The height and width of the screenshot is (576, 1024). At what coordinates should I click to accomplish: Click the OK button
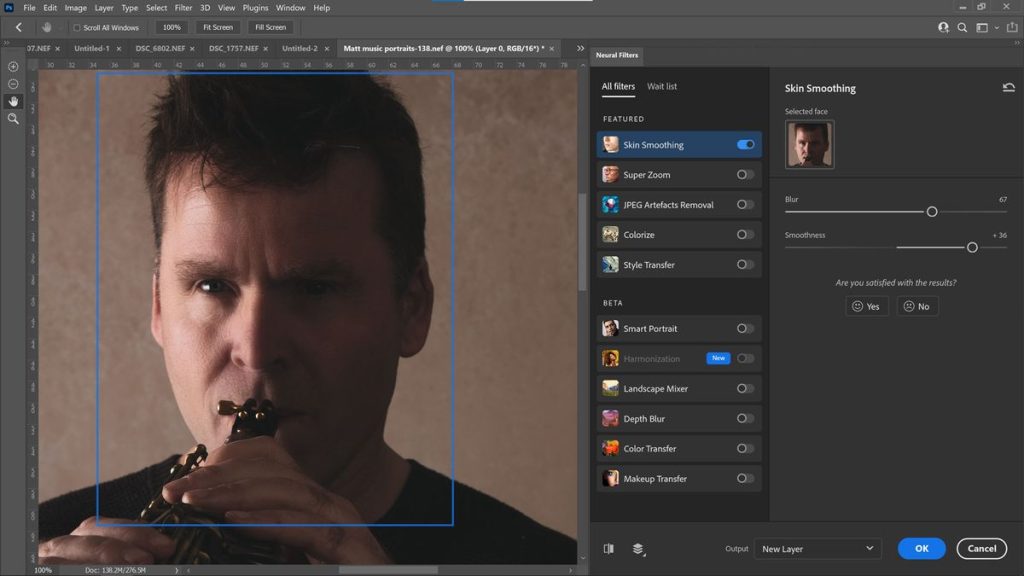pyautogui.click(x=921, y=548)
